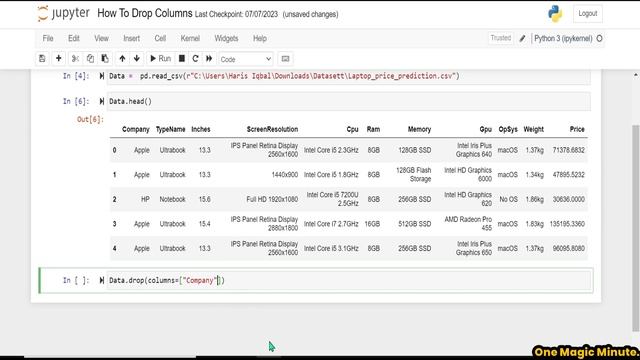Open the Widgets menu
This screenshot has width=640, height=360.
[x=226, y=38]
